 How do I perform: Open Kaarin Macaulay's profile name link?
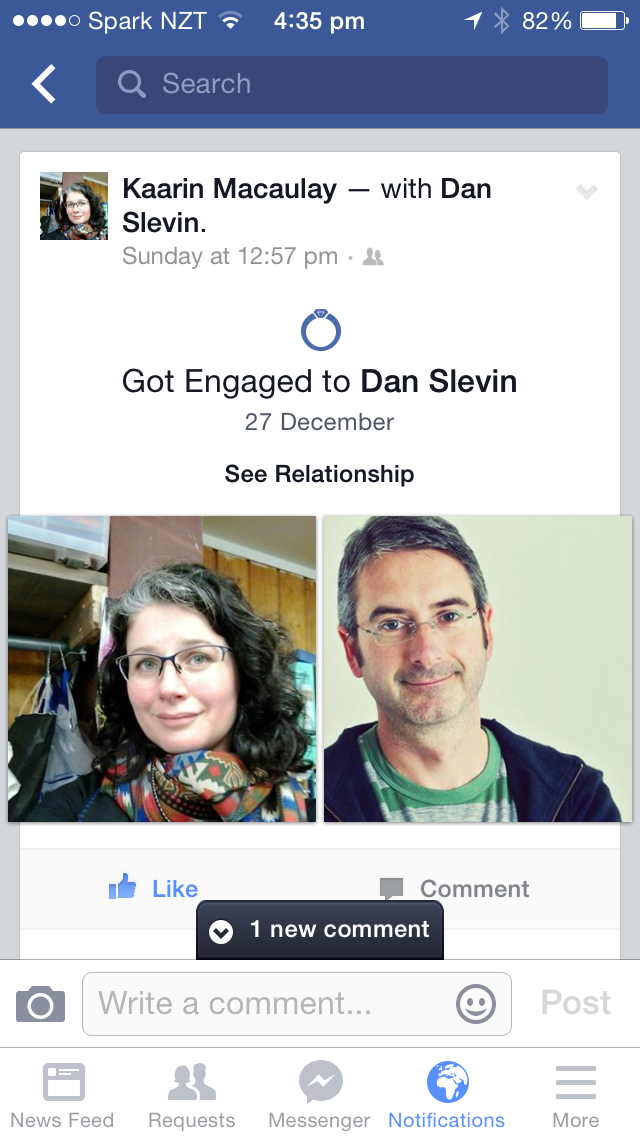229,189
